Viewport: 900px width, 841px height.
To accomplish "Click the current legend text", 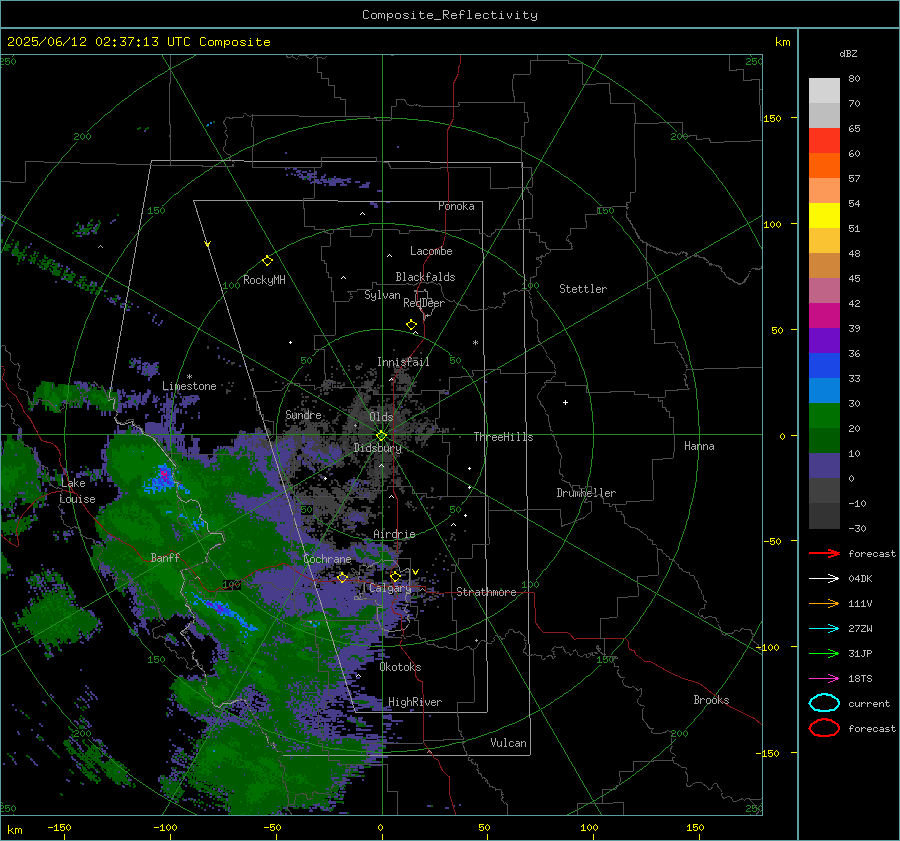I will click(x=869, y=703).
